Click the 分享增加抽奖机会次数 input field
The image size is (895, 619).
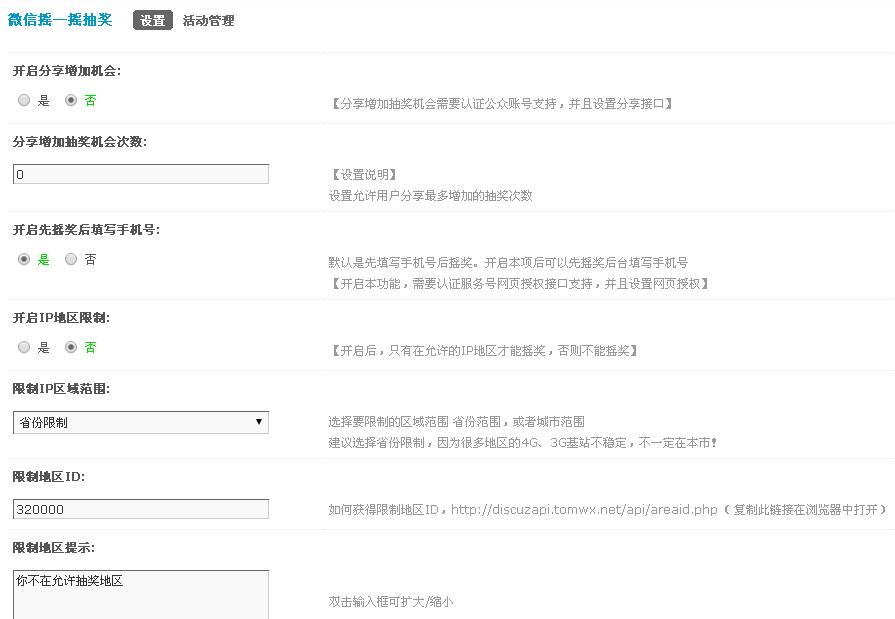pos(140,172)
